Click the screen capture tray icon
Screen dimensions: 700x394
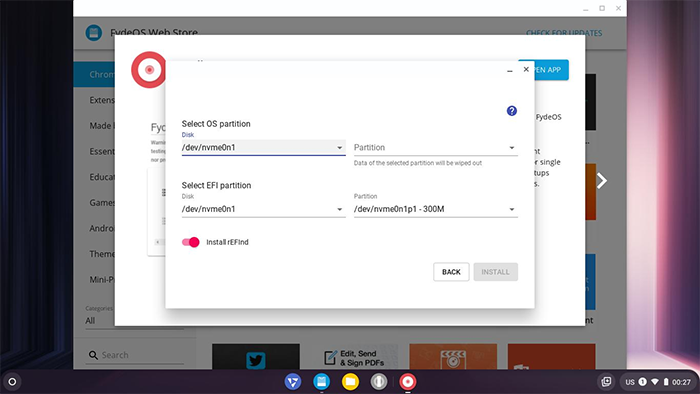coord(606,382)
